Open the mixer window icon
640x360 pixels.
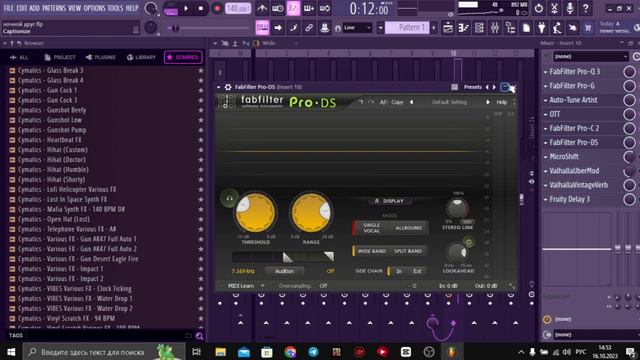(x=495, y=28)
